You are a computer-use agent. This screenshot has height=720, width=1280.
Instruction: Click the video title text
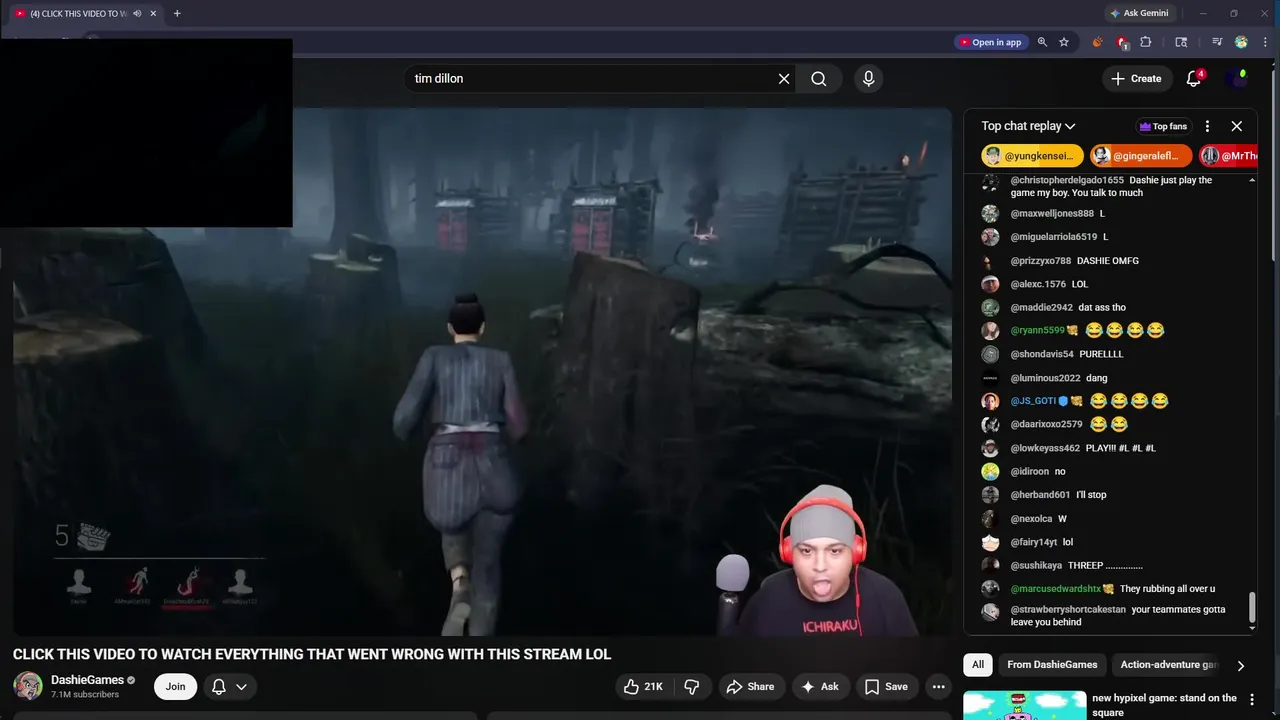click(x=312, y=654)
